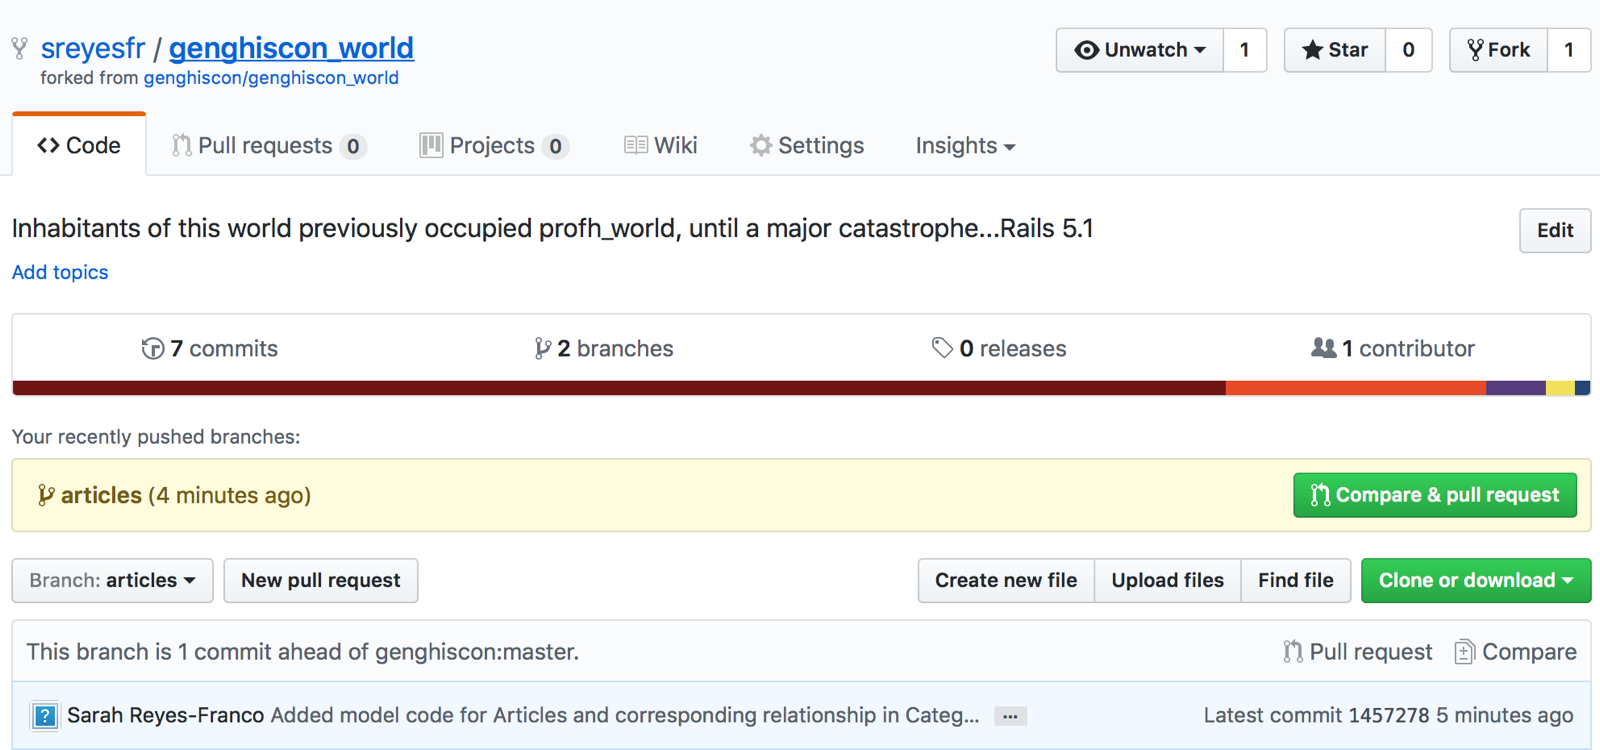
Task: Click Create new file
Action: point(1006,580)
